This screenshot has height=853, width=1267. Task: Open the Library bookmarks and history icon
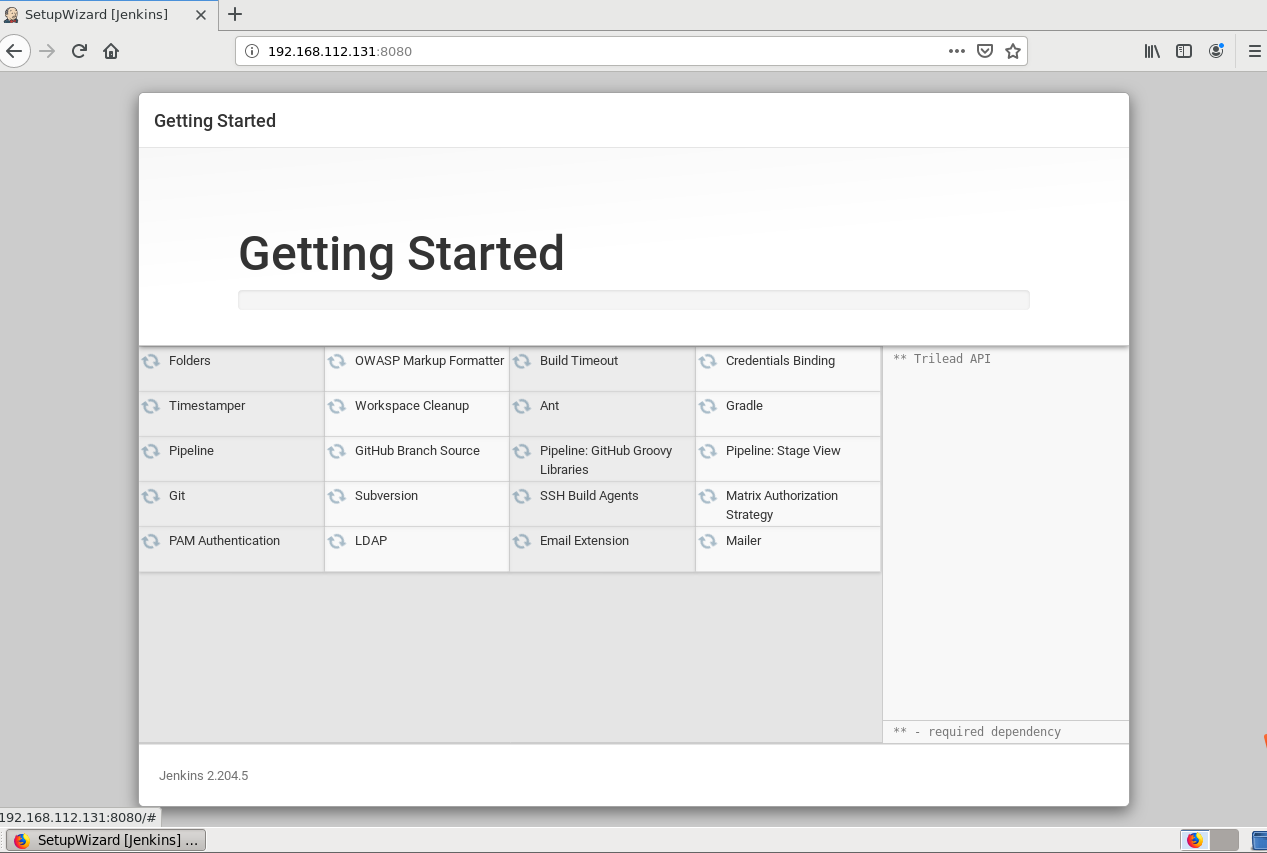point(1152,51)
